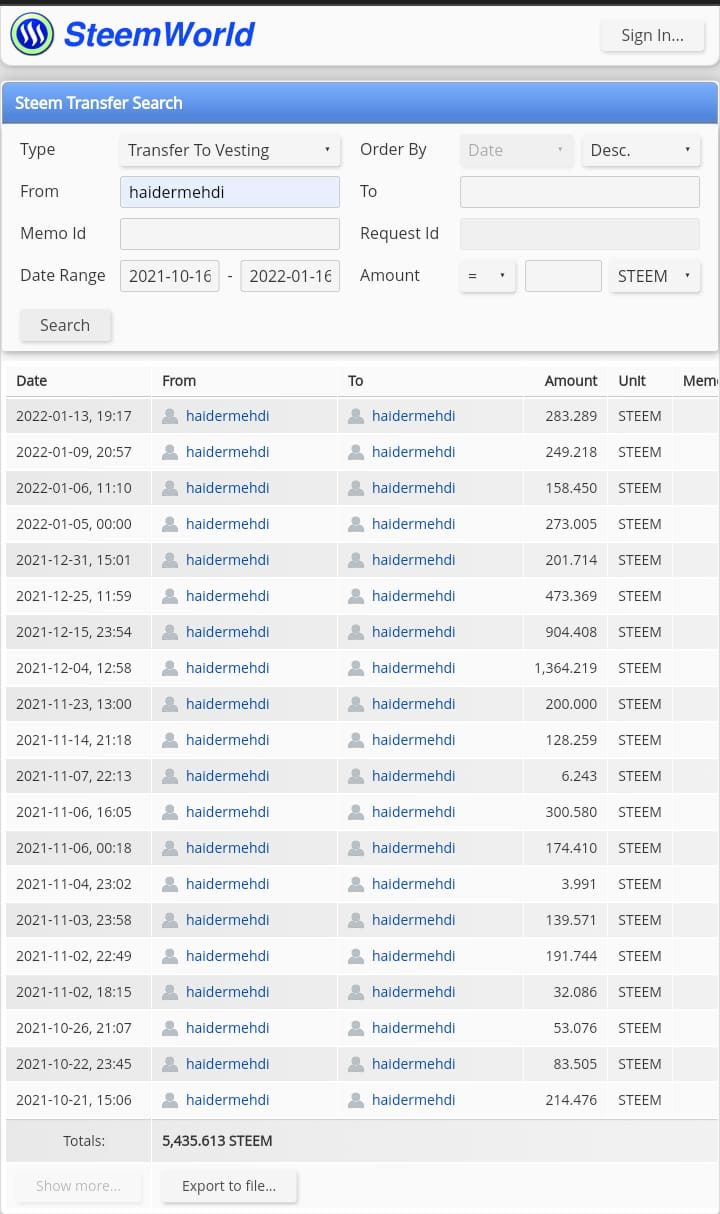Click From avatar icon in 2022-01-09 row
Screen dimensions: 720x1214
(x=170, y=452)
